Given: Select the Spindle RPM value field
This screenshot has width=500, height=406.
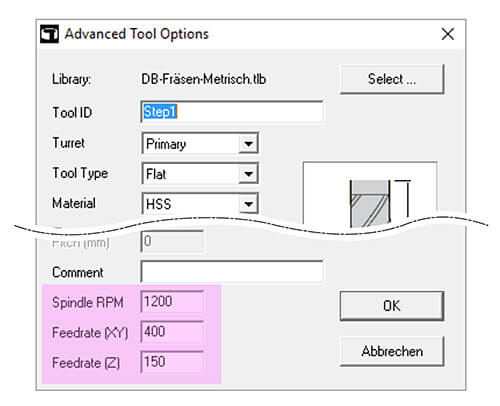Looking at the screenshot, I should tap(172, 302).
